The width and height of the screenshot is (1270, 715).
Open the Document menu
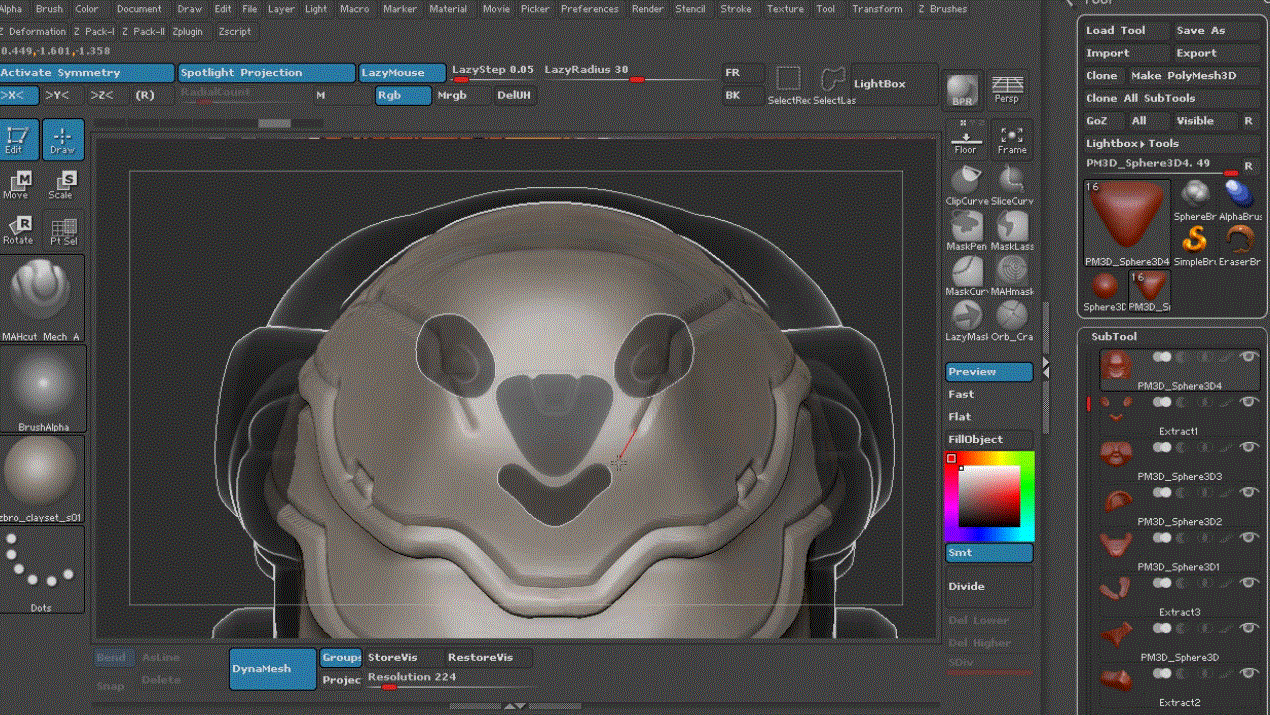pyautogui.click(x=138, y=9)
